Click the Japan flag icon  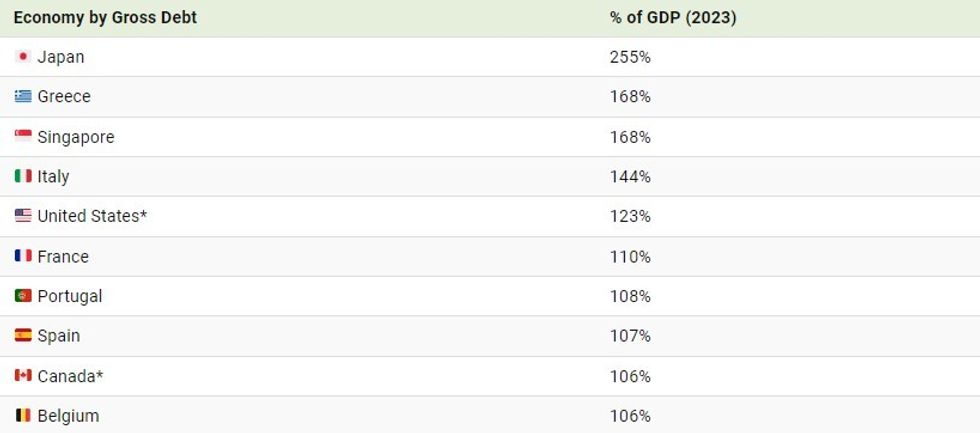(x=23, y=57)
